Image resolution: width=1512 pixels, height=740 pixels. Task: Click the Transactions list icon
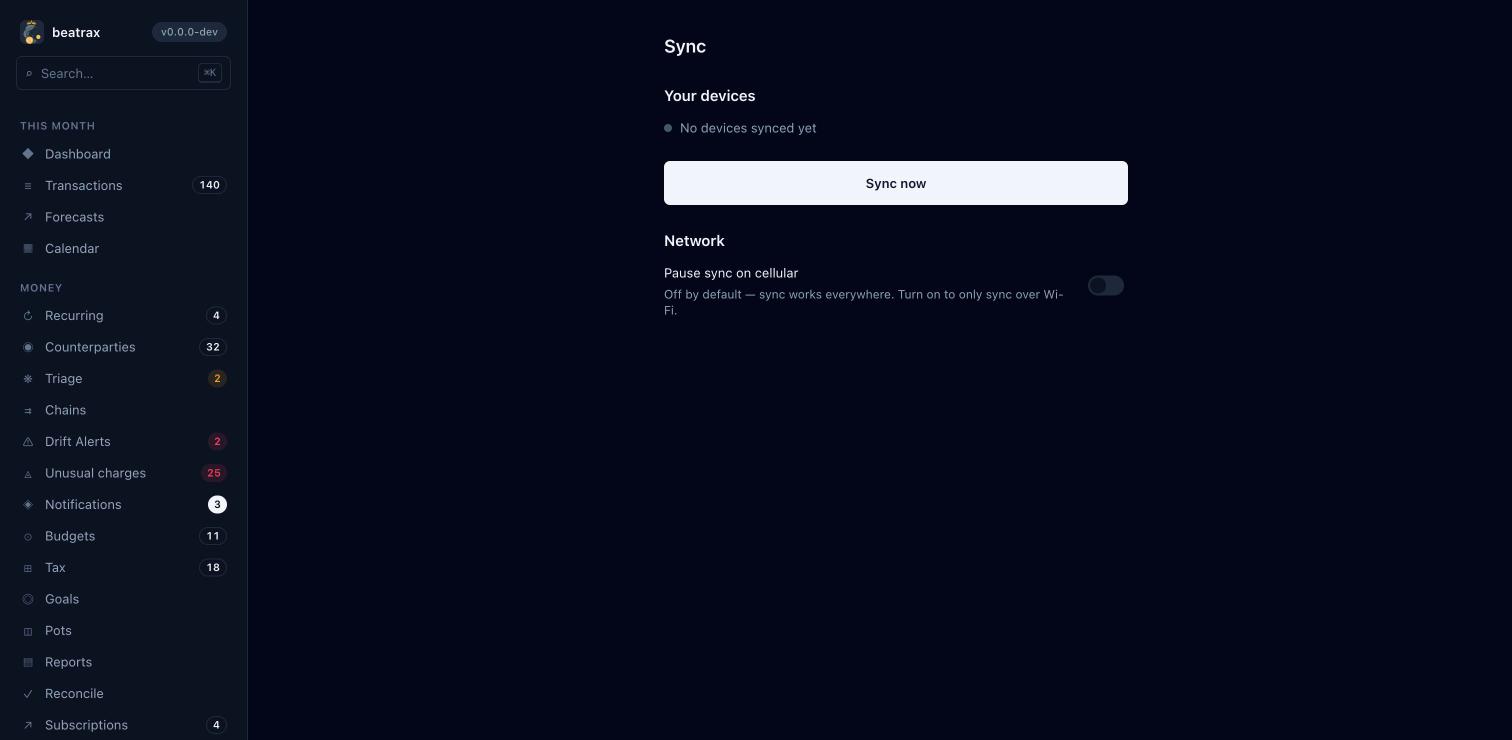tap(28, 186)
